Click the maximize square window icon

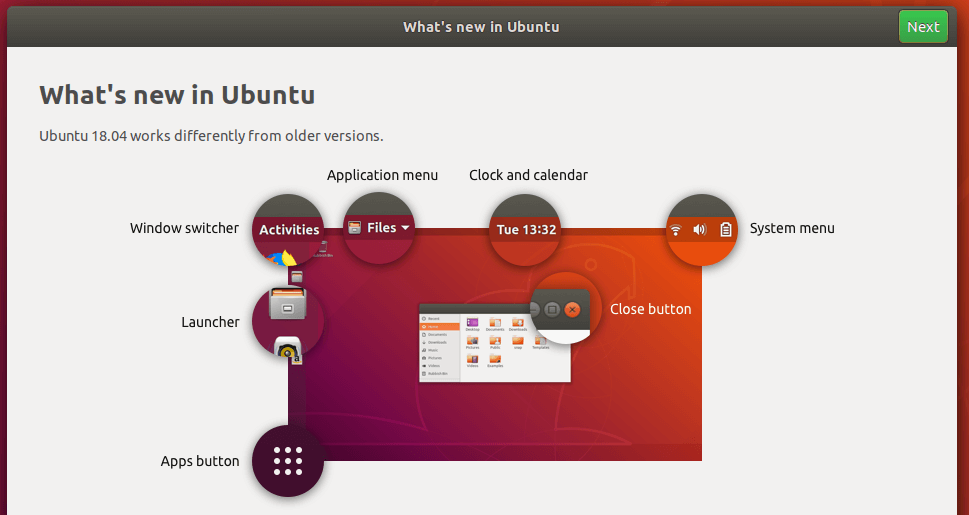552,310
